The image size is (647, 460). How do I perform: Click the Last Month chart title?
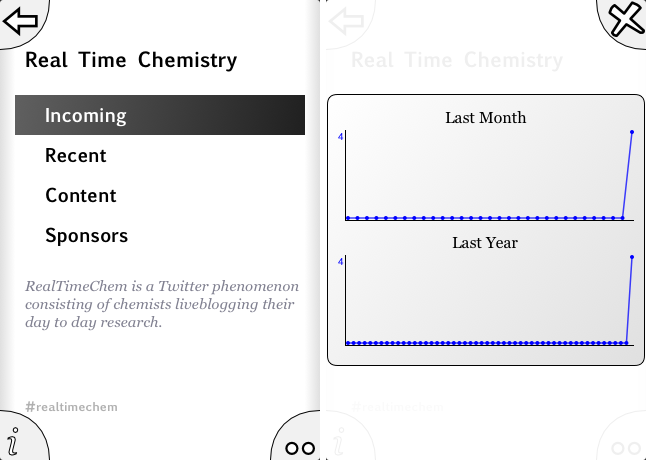click(x=485, y=118)
